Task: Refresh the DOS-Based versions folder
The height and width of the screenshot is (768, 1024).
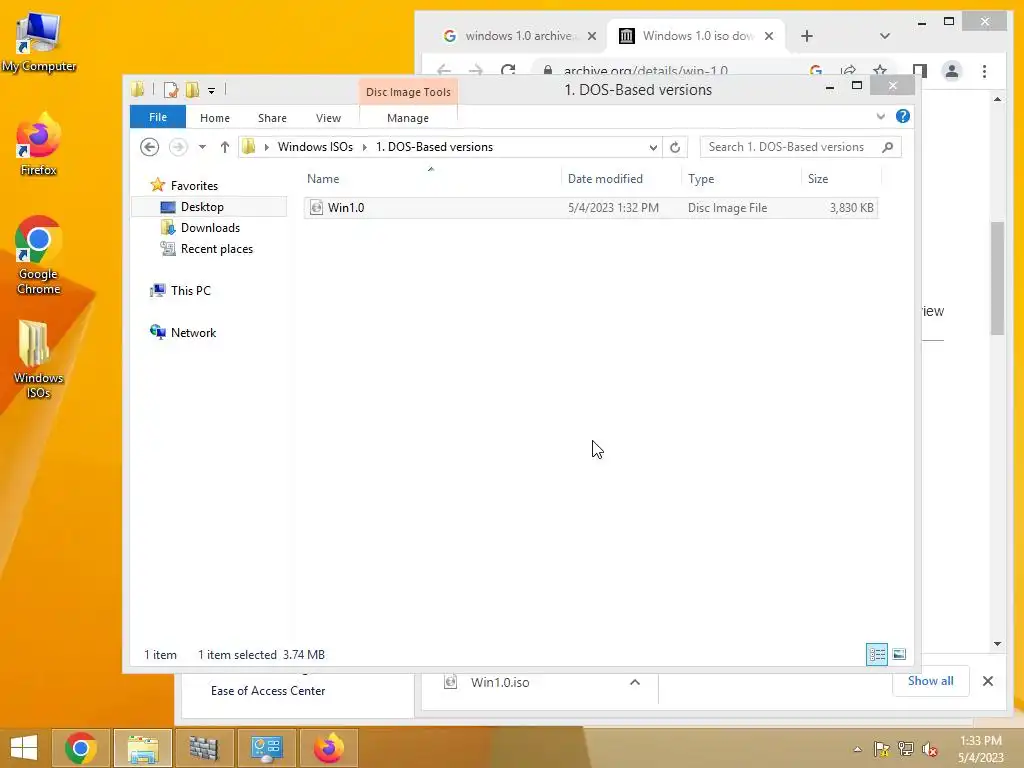Action: click(x=675, y=148)
